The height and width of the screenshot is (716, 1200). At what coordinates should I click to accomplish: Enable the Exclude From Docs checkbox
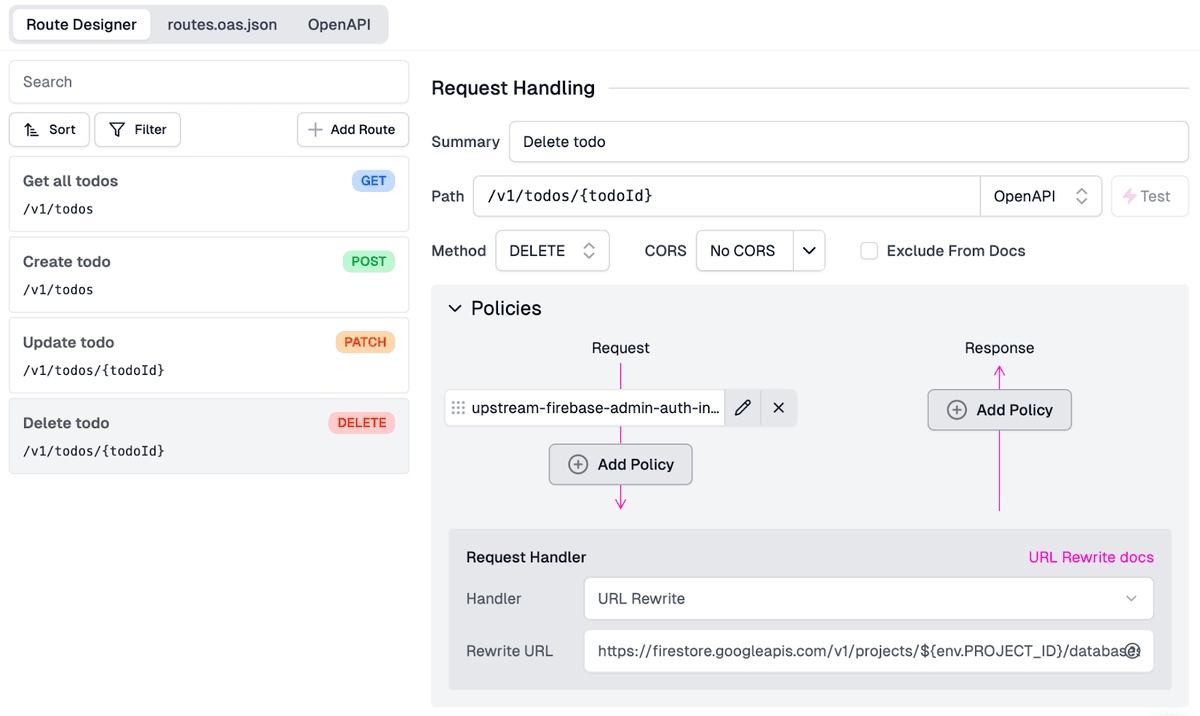pyautogui.click(x=869, y=251)
